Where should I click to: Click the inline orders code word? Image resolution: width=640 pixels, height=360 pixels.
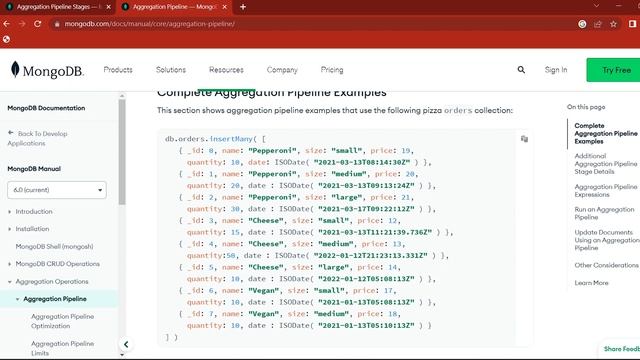click(x=458, y=111)
